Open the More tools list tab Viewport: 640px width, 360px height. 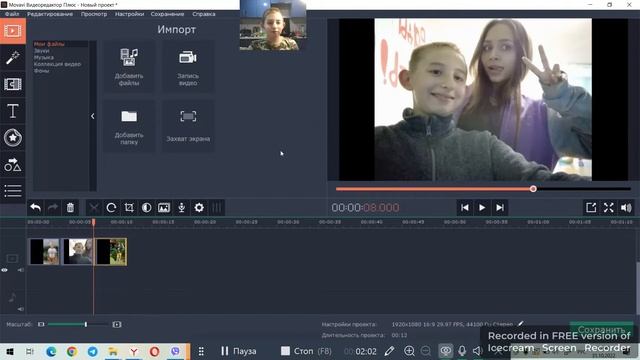(13, 191)
